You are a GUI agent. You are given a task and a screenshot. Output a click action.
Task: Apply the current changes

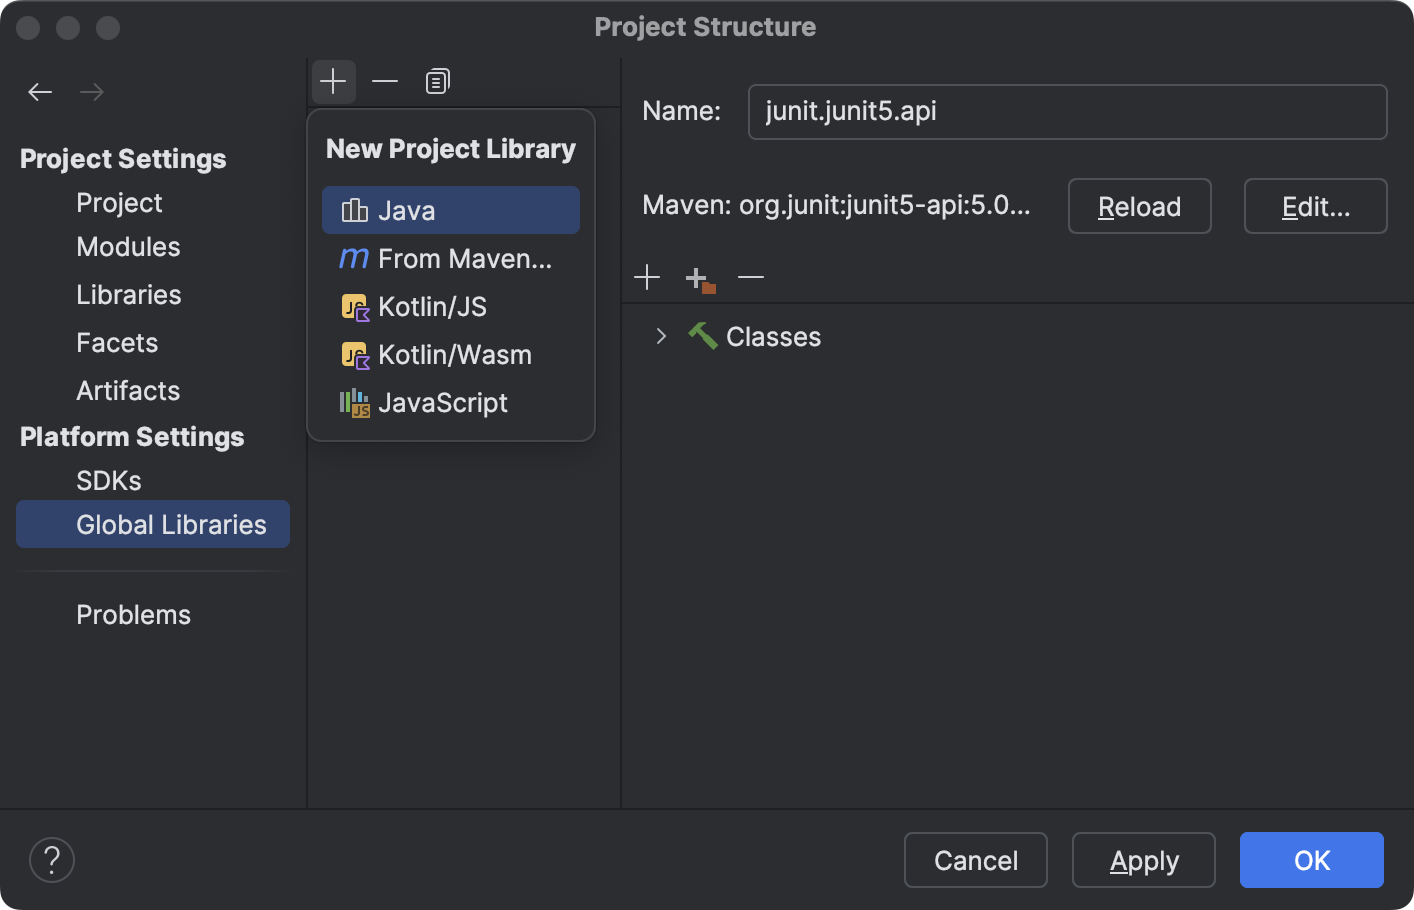pos(1143,859)
